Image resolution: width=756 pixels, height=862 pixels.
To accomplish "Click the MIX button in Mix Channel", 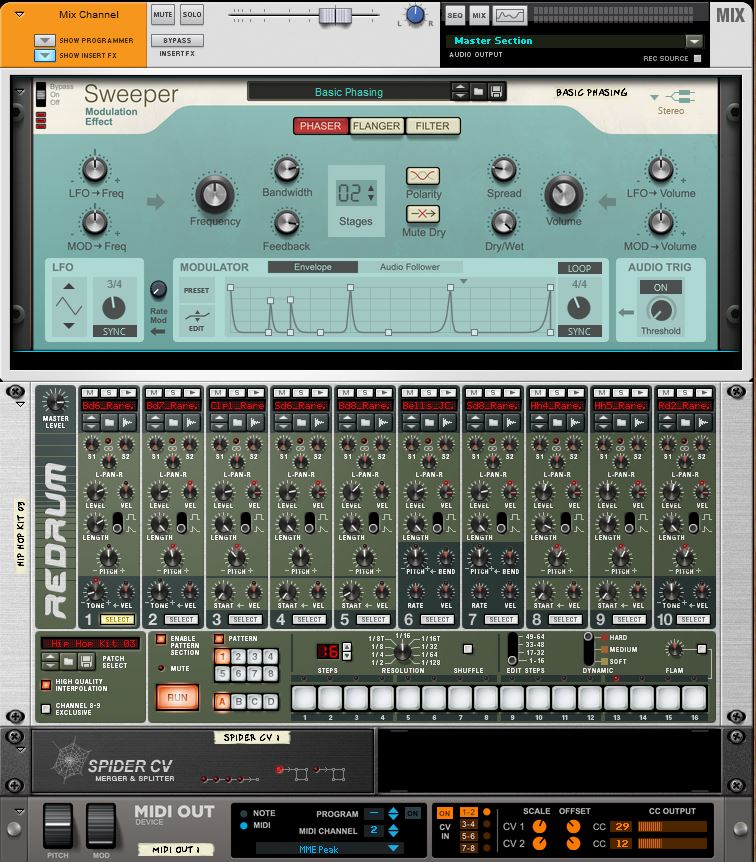I will [479, 15].
